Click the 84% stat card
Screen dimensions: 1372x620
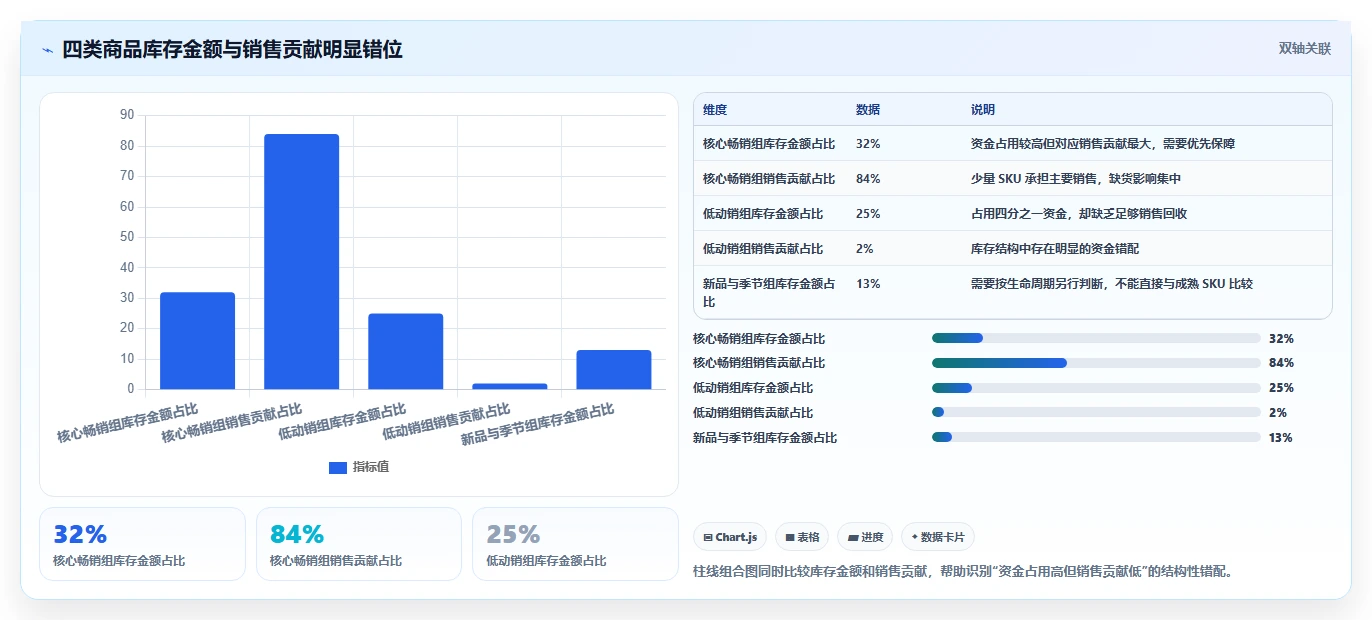point(359,544)
